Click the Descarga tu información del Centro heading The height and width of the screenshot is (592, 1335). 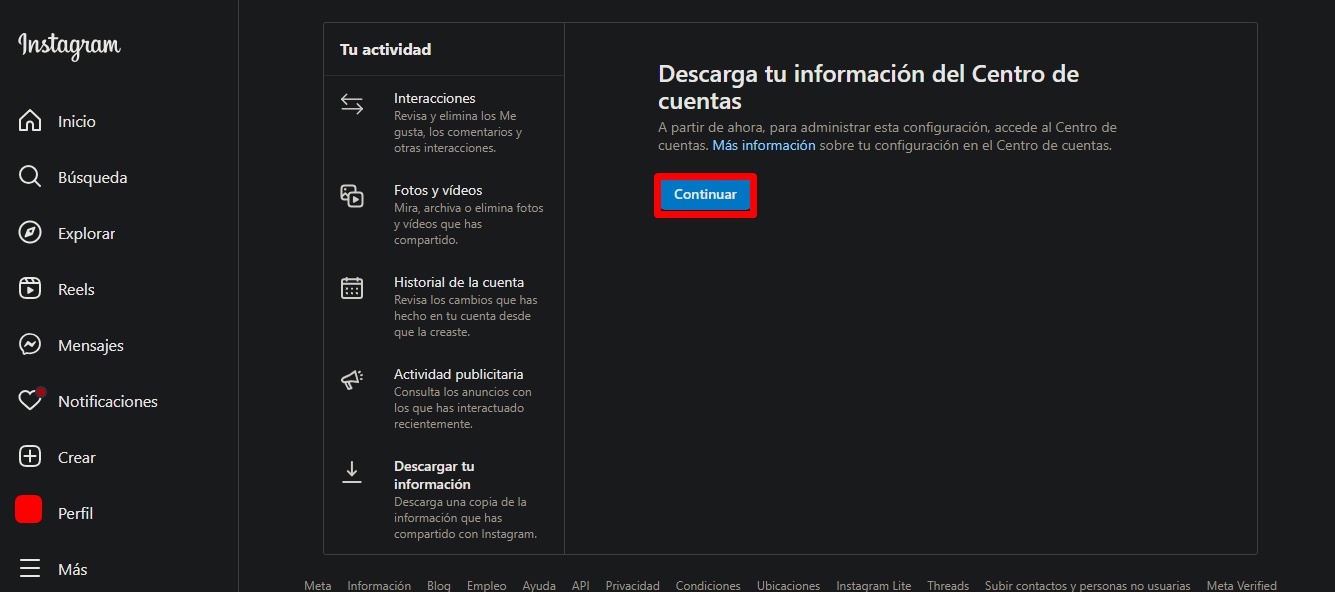(868, 87)
